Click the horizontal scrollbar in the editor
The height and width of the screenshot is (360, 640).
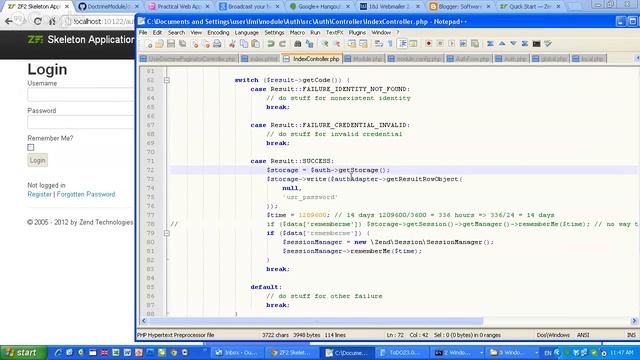coord(315,321)
